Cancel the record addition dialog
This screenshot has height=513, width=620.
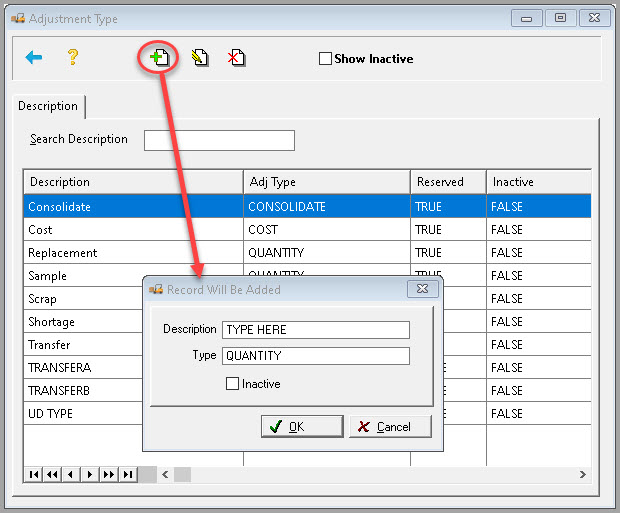click(x=390, y=426)
